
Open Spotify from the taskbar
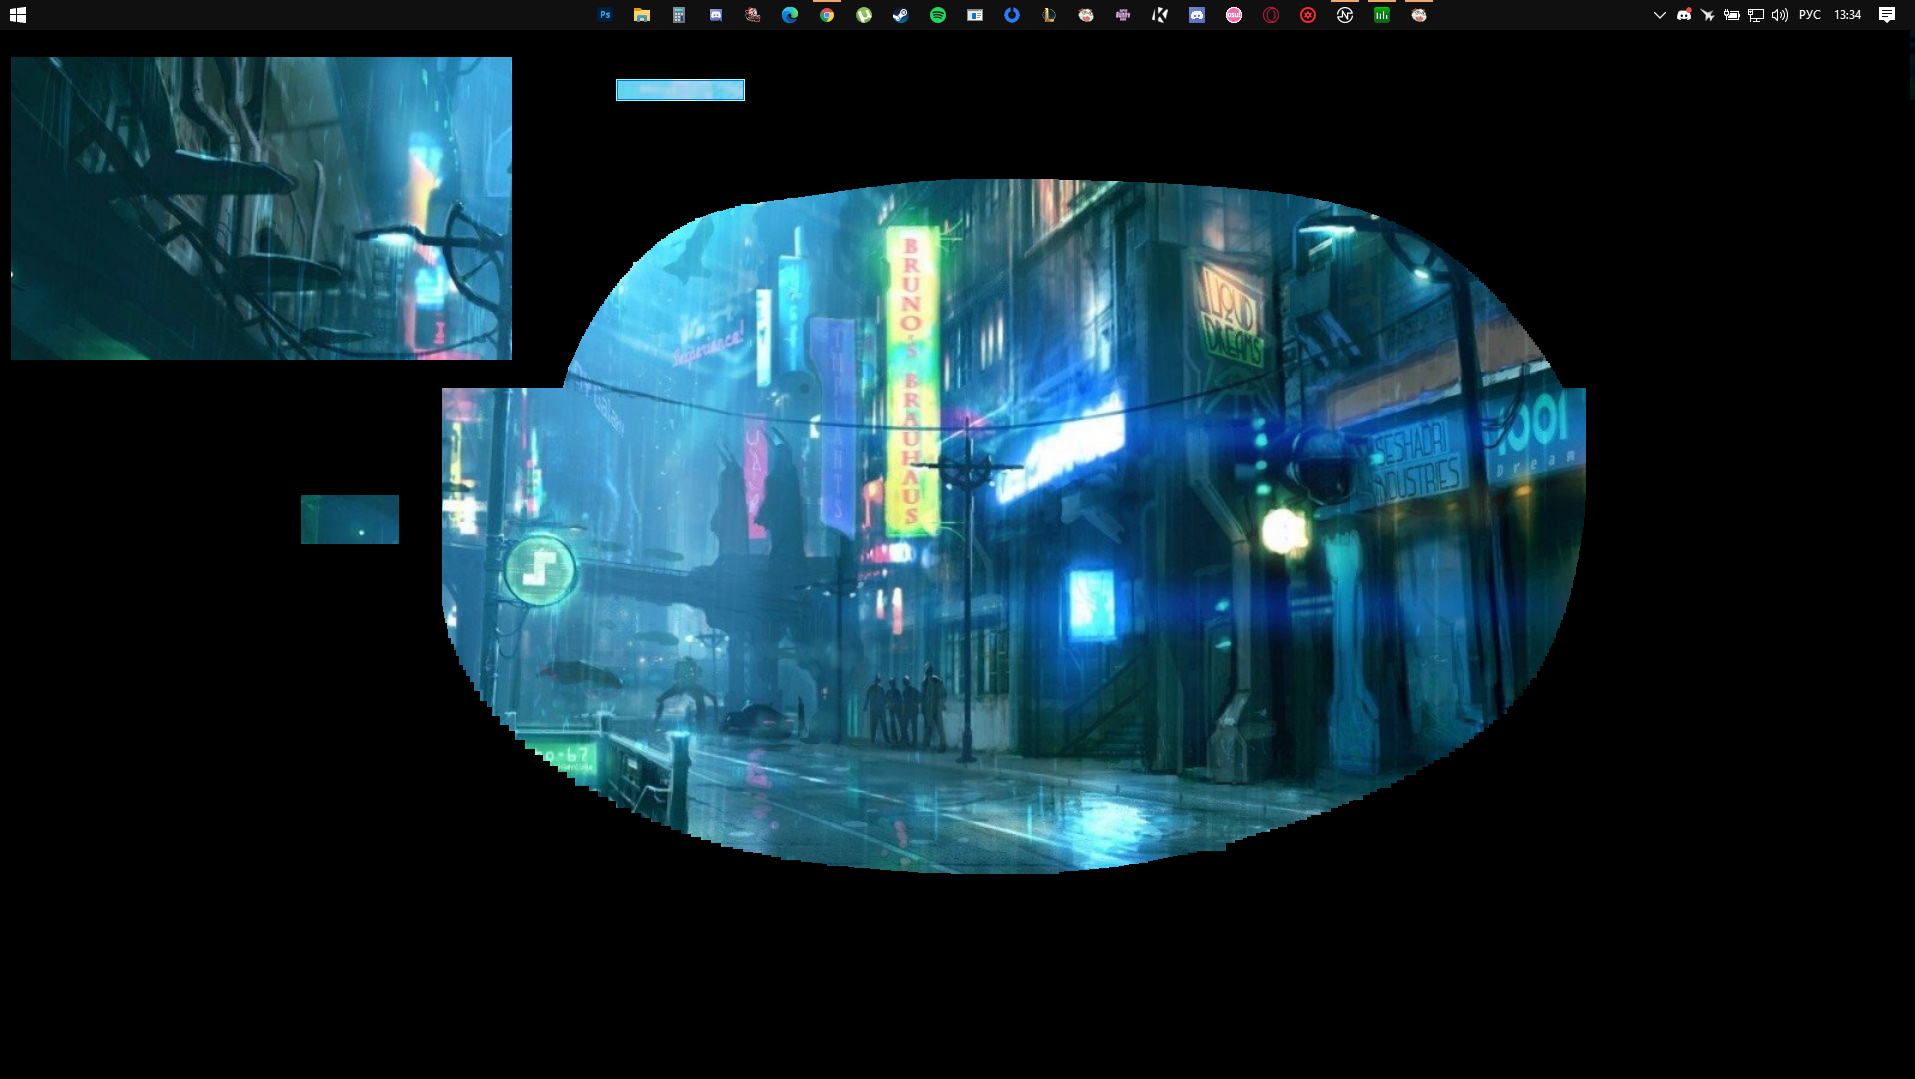pos(938,15)
